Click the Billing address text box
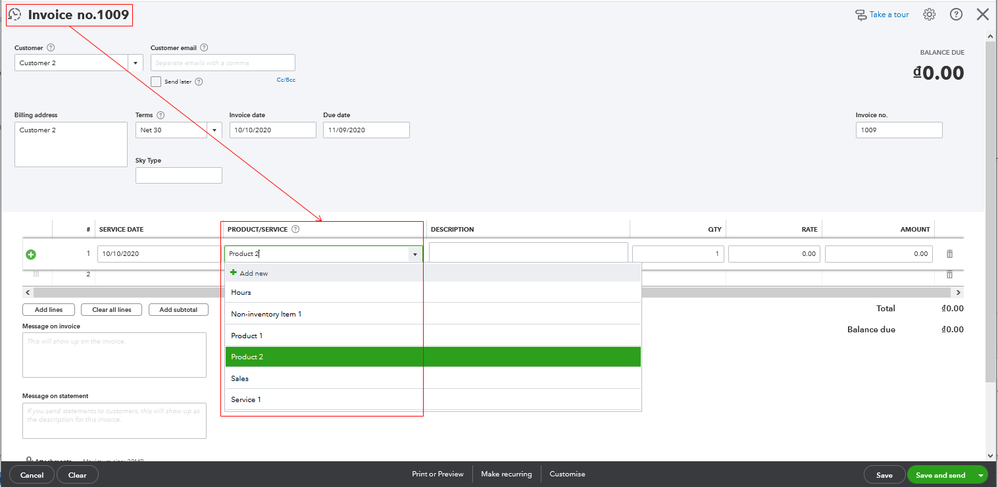Screen dimensions: 998x487 71,145
